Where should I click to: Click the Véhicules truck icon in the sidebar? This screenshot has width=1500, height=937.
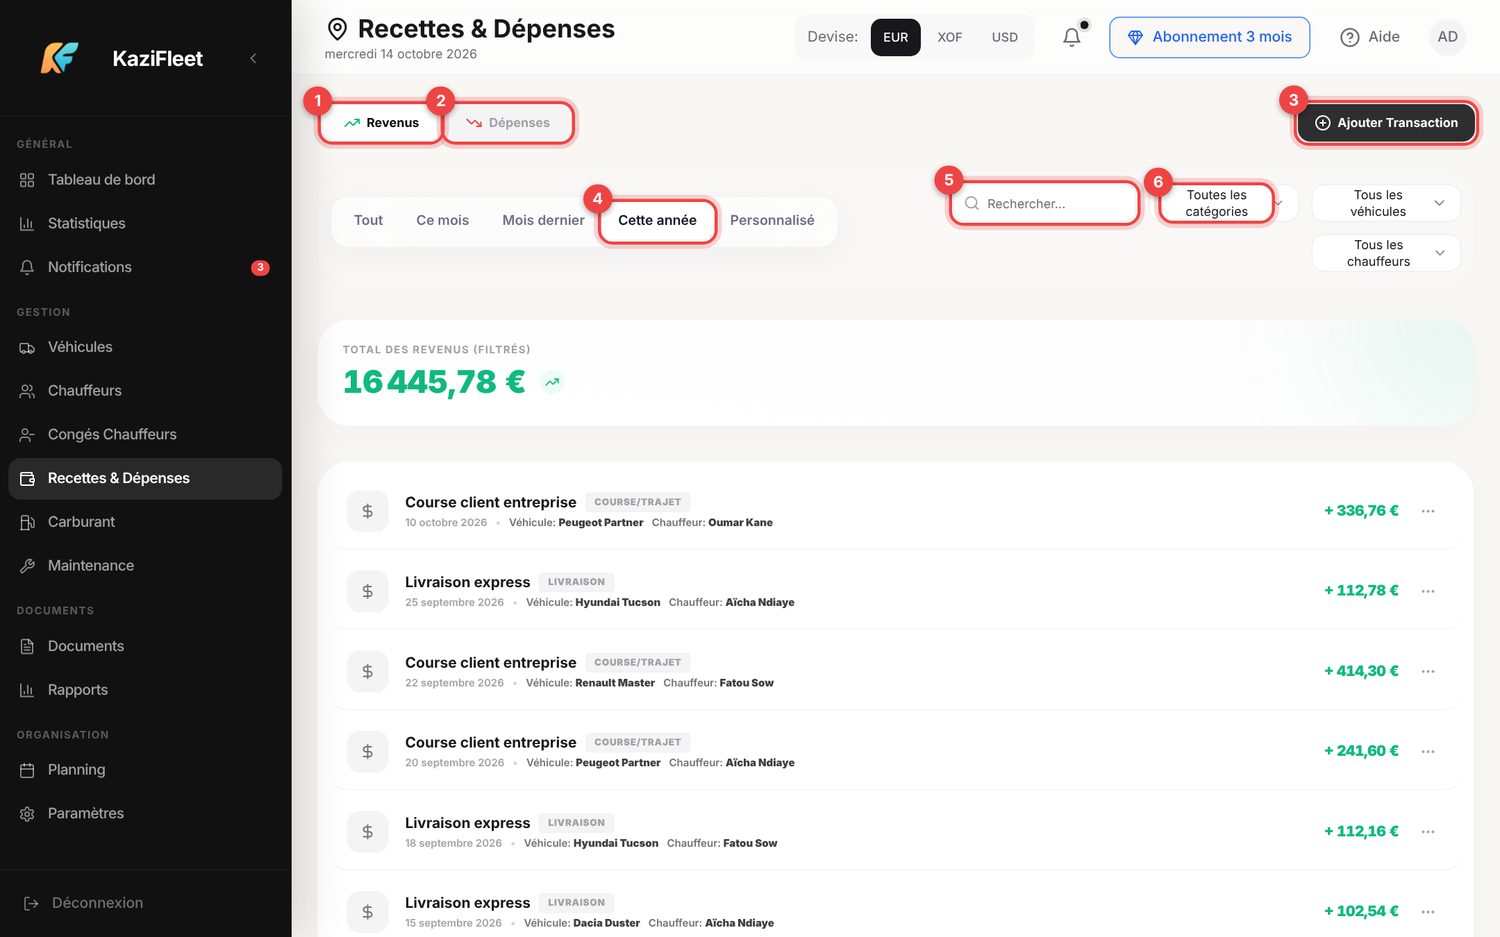(x=27, y=347)
